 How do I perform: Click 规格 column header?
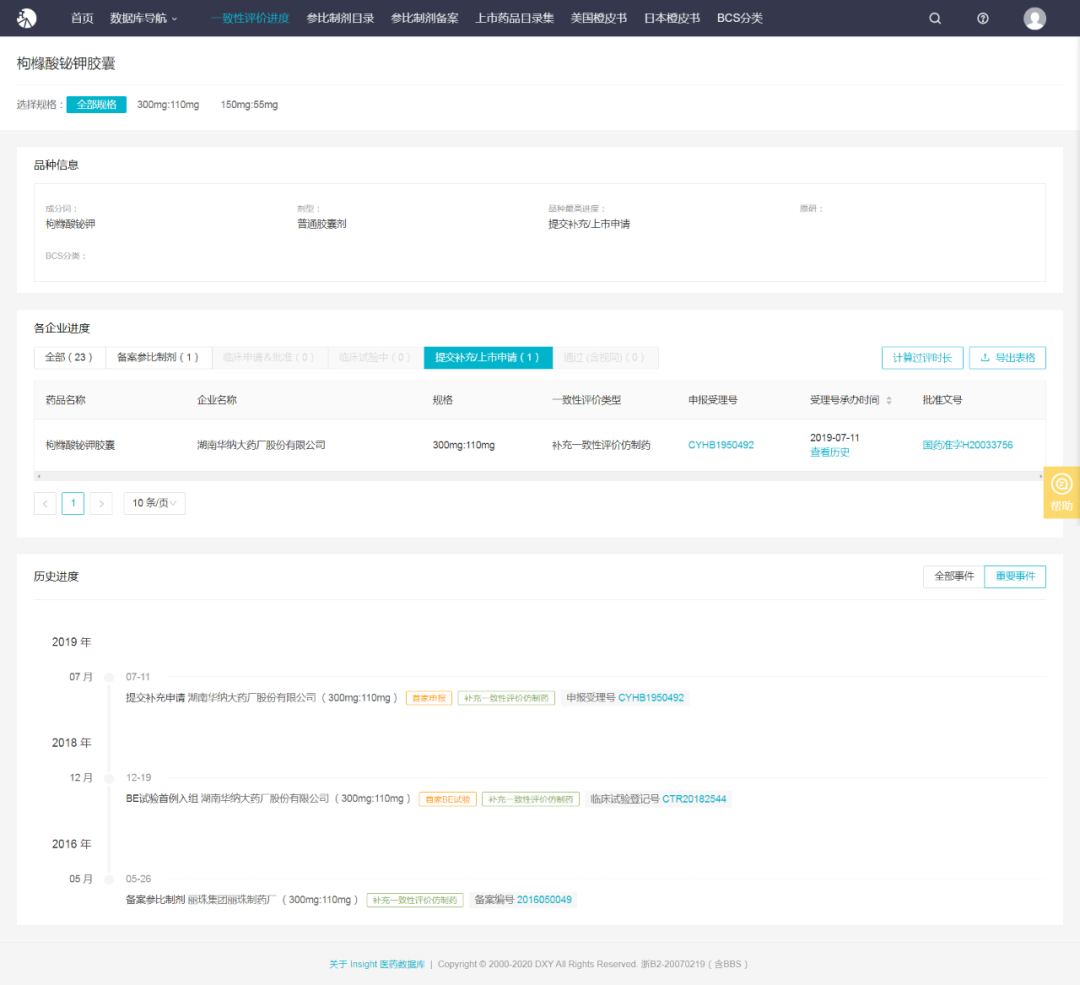[x=443, y=400]
